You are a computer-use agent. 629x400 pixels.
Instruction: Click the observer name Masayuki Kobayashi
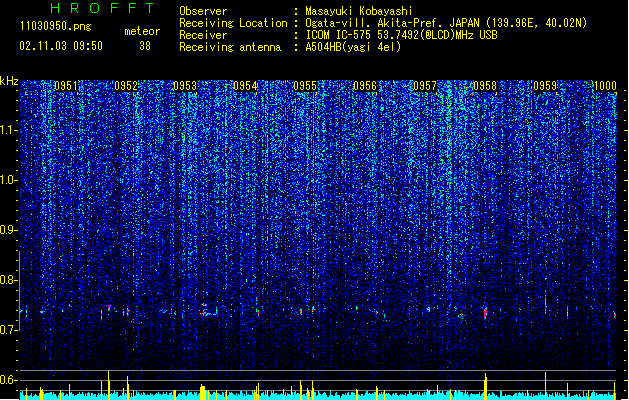click(359, 11)
